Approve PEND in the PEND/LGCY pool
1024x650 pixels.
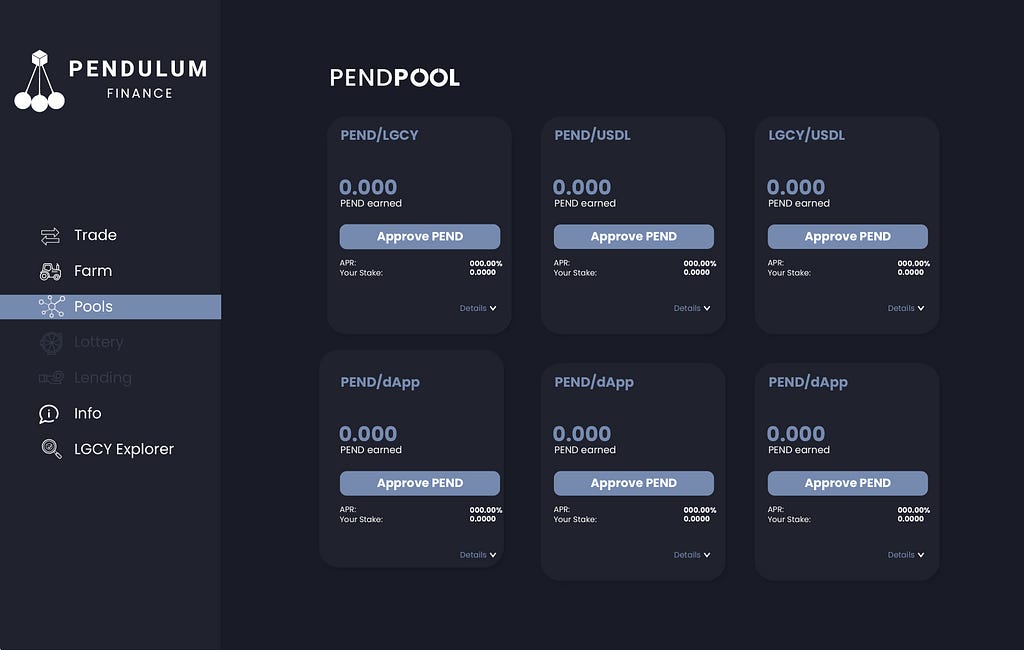click(420, 236)
